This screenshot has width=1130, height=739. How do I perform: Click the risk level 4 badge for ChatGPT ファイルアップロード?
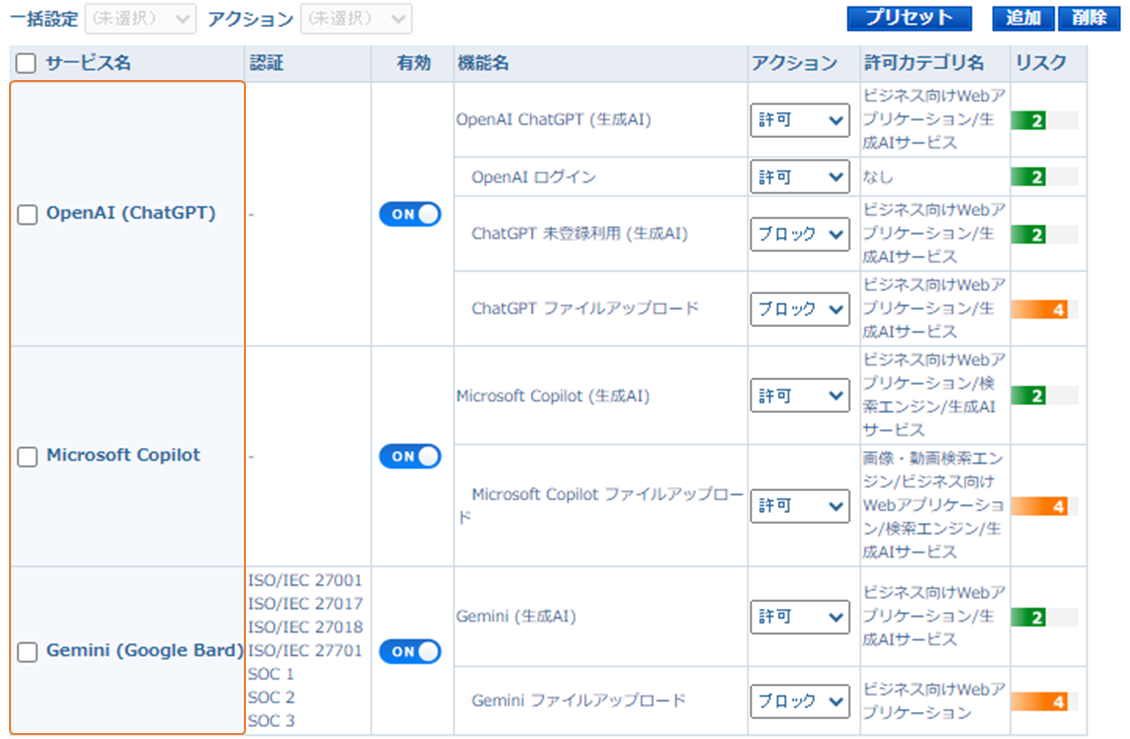coord(1040,309)
